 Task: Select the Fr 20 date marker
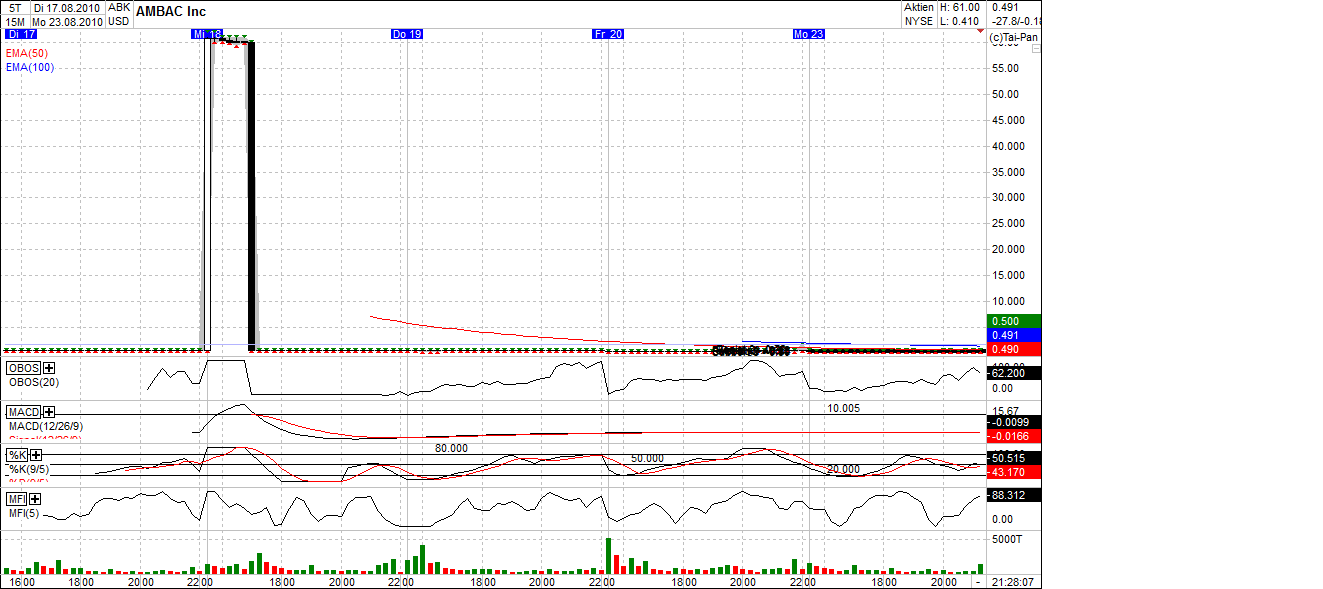608,34
